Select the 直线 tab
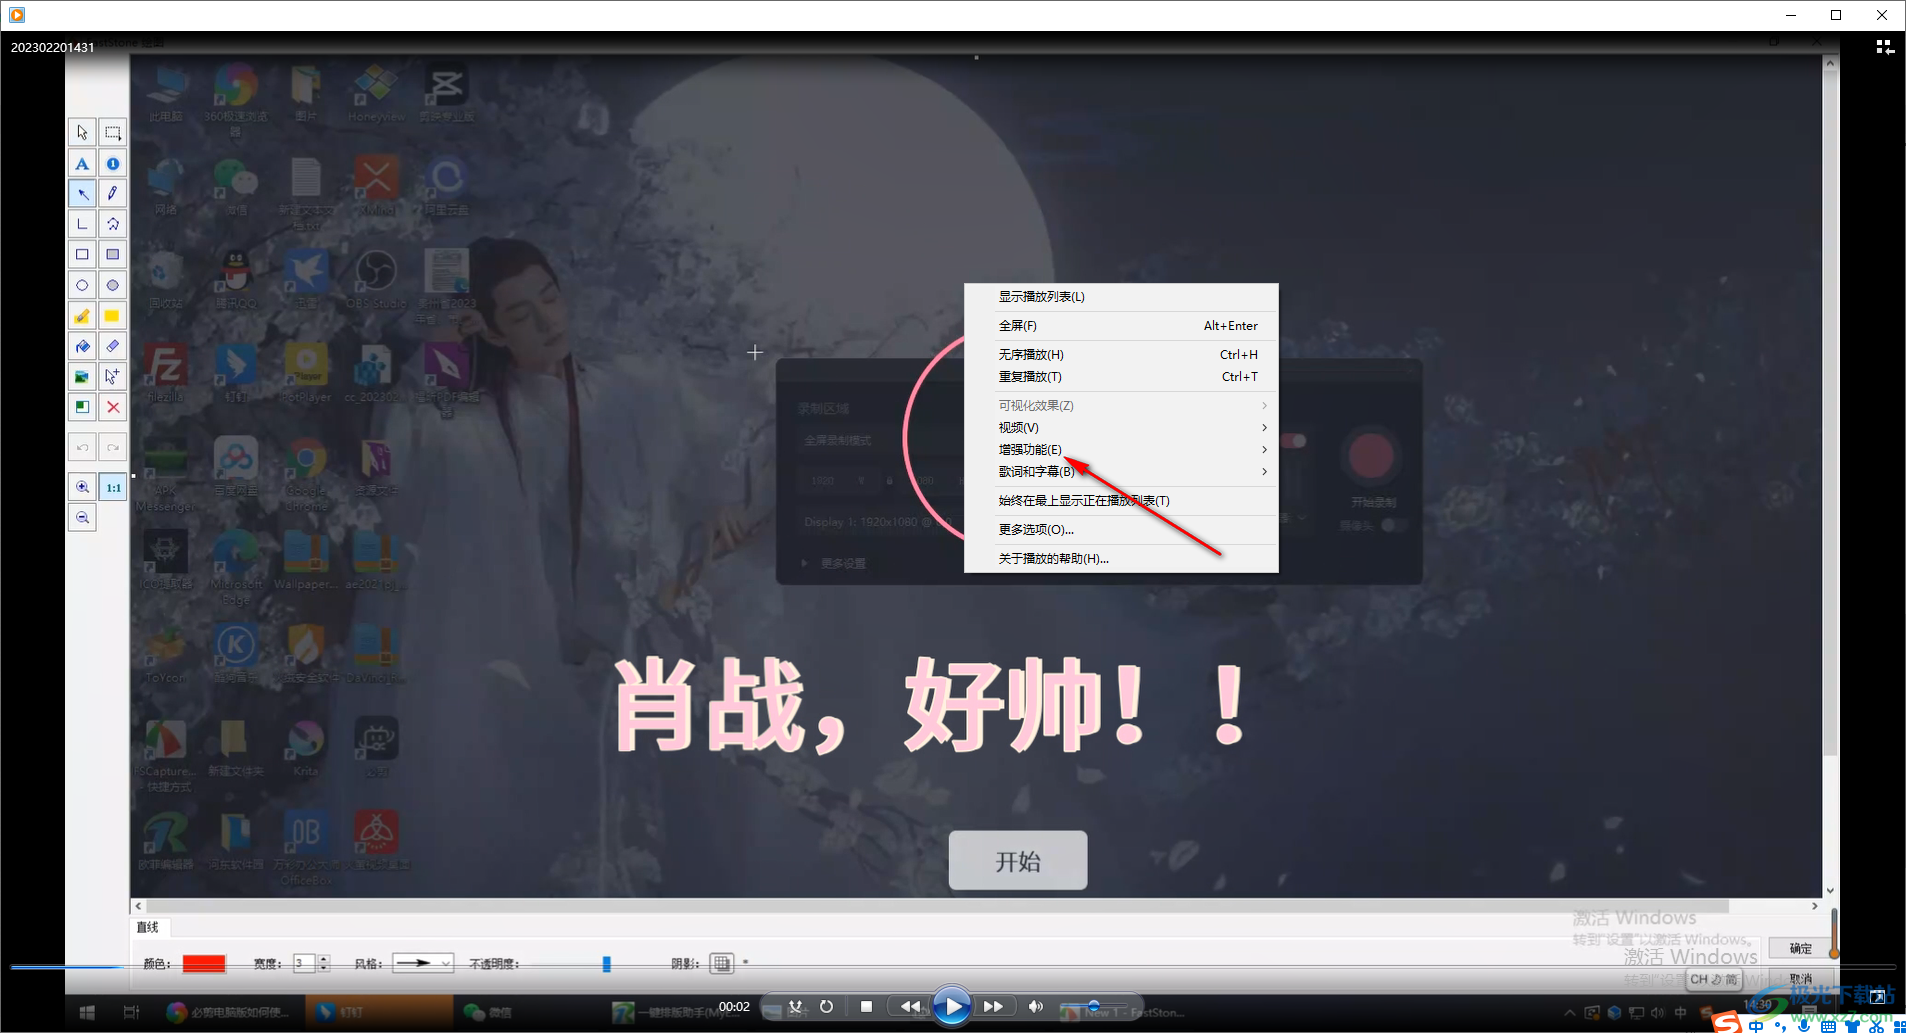Image resolution: width=1906 pixels, height=1033 pixels. pos(148,927)
